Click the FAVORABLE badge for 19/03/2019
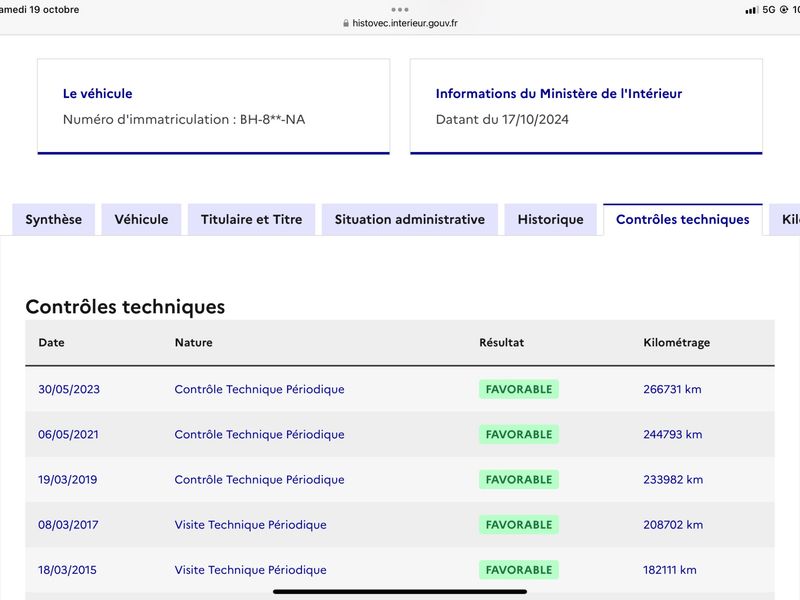 [x=519, y=480]
